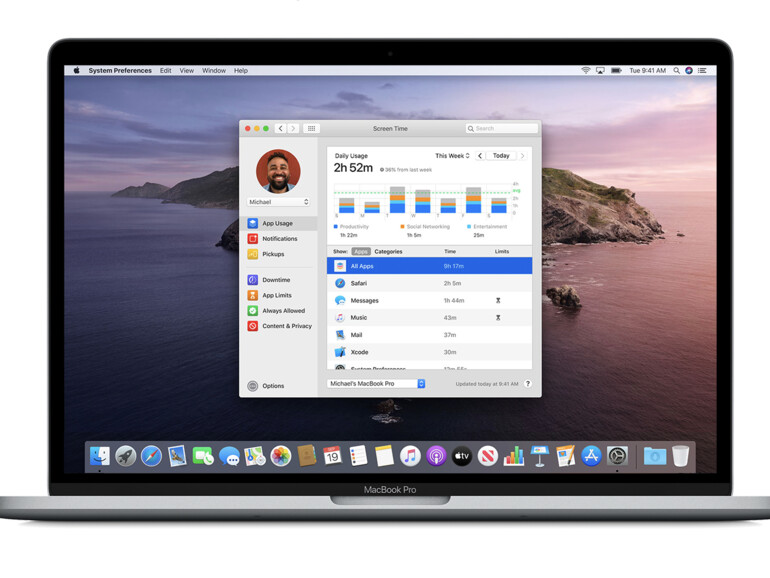
Task: Open Trash in the Dock
Action: pos(681,456)
